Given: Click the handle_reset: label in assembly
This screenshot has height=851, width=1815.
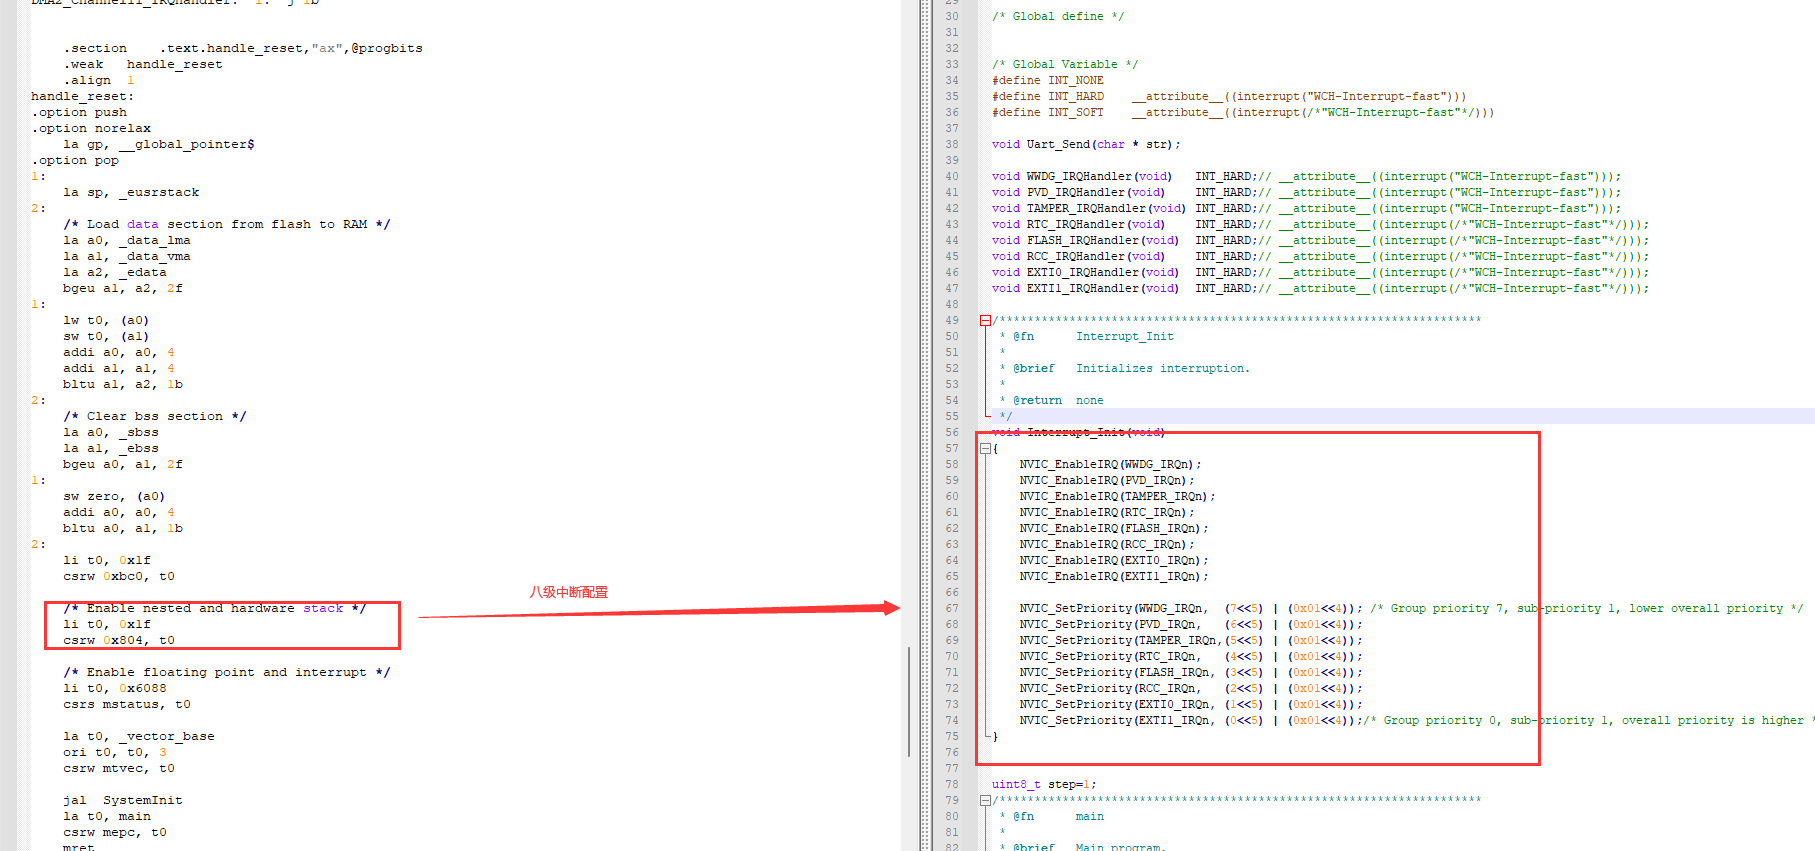Looking at the screenshot, I should coord(82,96).
